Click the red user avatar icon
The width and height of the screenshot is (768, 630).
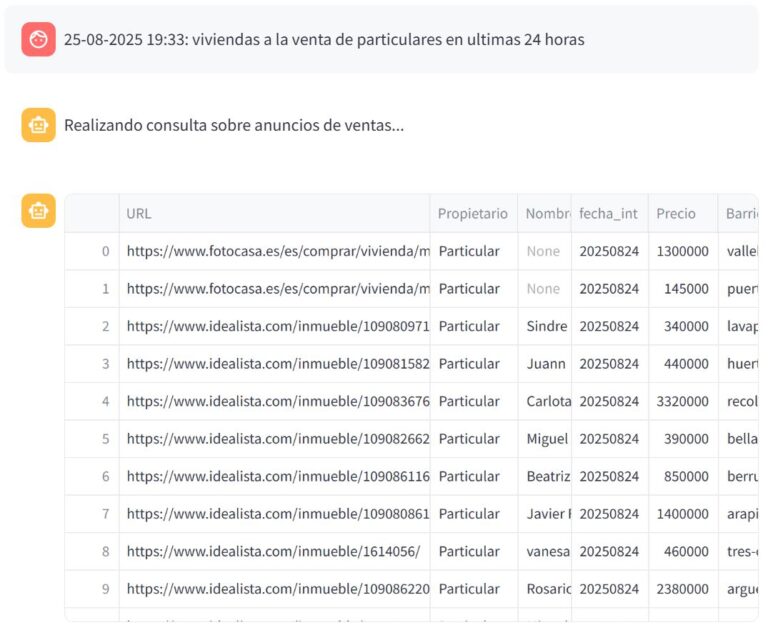point(38,39)
